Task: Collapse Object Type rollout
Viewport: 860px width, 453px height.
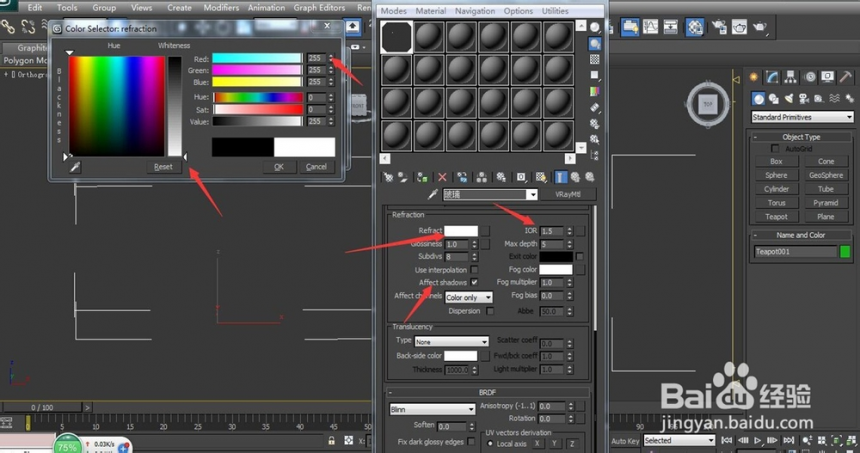Action: (x=801, y=137)
